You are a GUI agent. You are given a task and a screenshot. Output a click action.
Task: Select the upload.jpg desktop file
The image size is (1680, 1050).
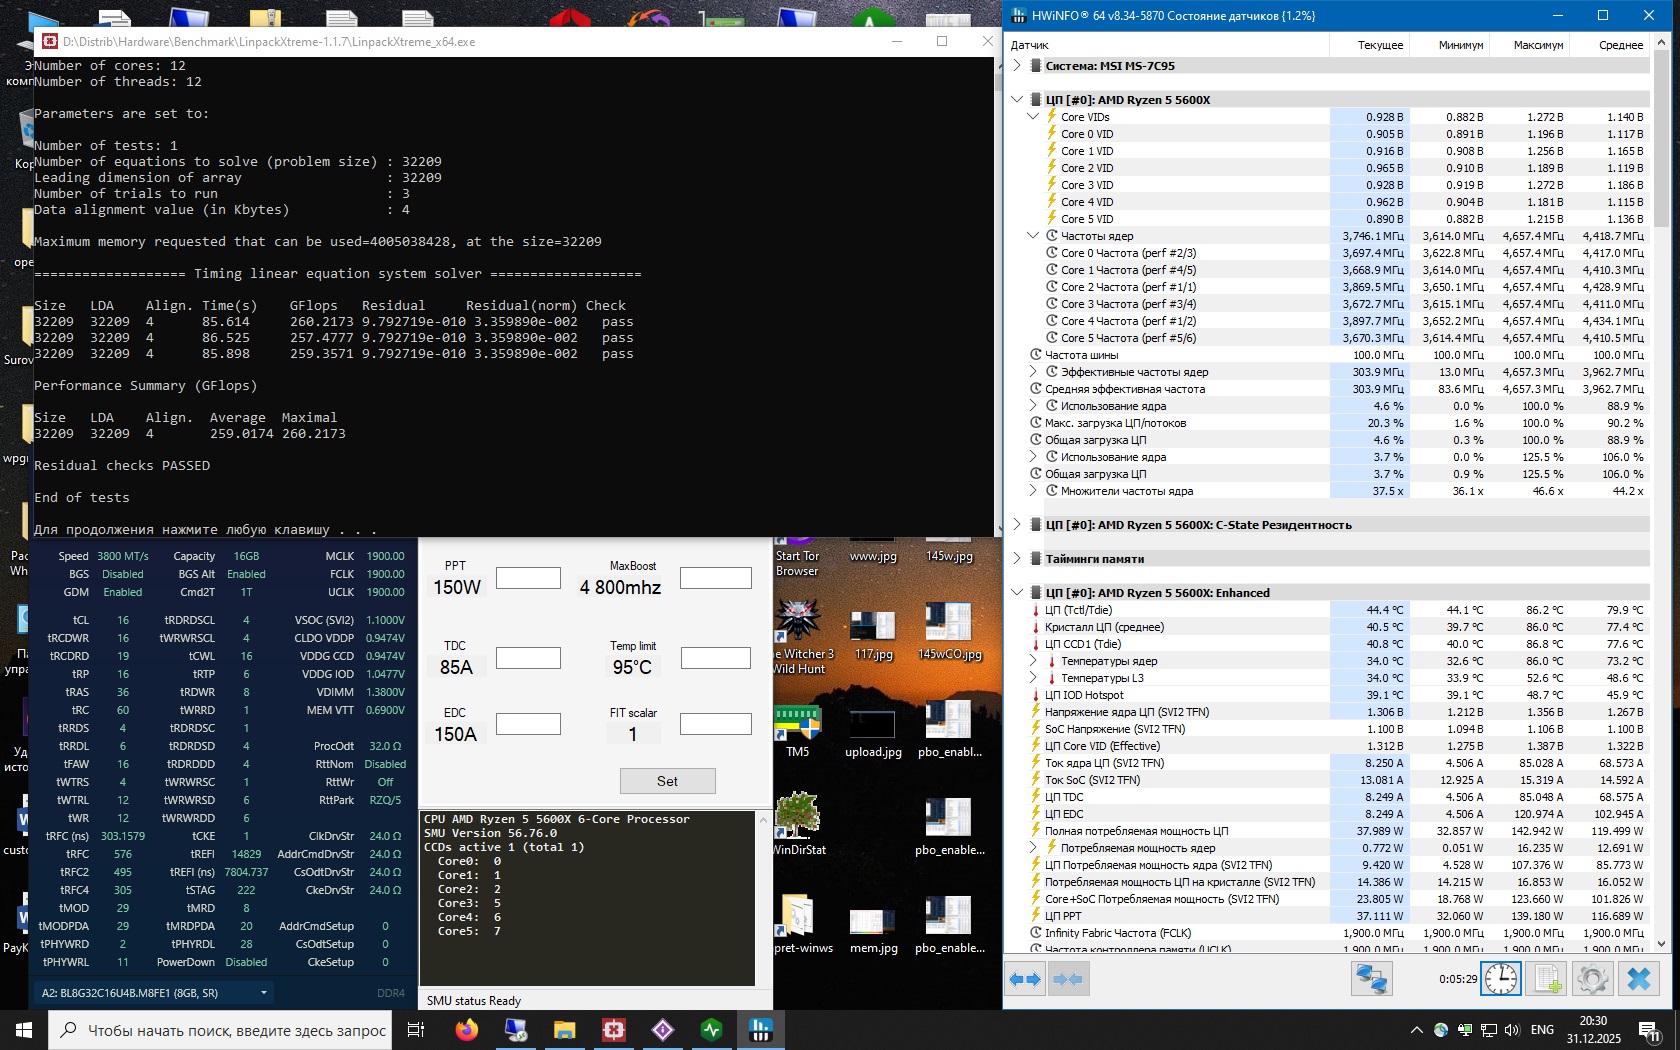pos(873,732)
